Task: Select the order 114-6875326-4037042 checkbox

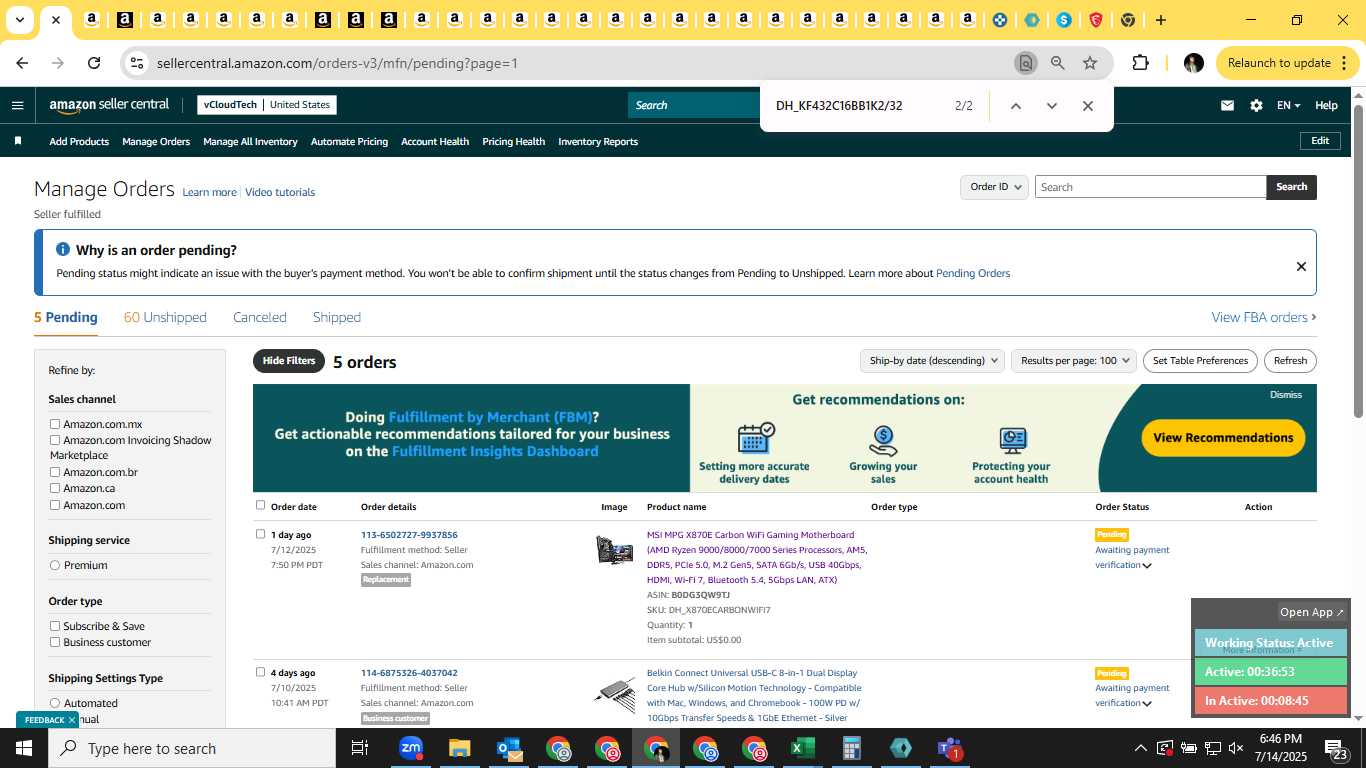Action: (x=261, y=672)
